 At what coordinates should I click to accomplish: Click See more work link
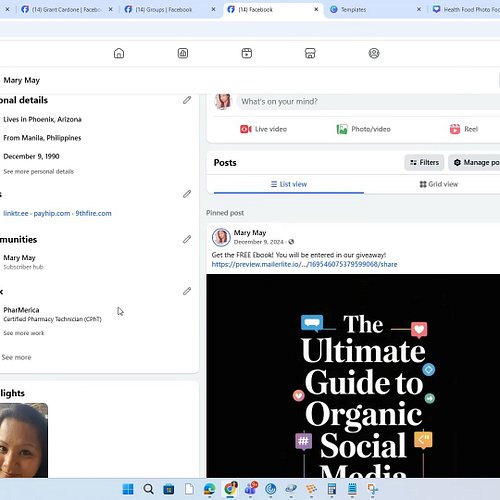coord(24,333)
